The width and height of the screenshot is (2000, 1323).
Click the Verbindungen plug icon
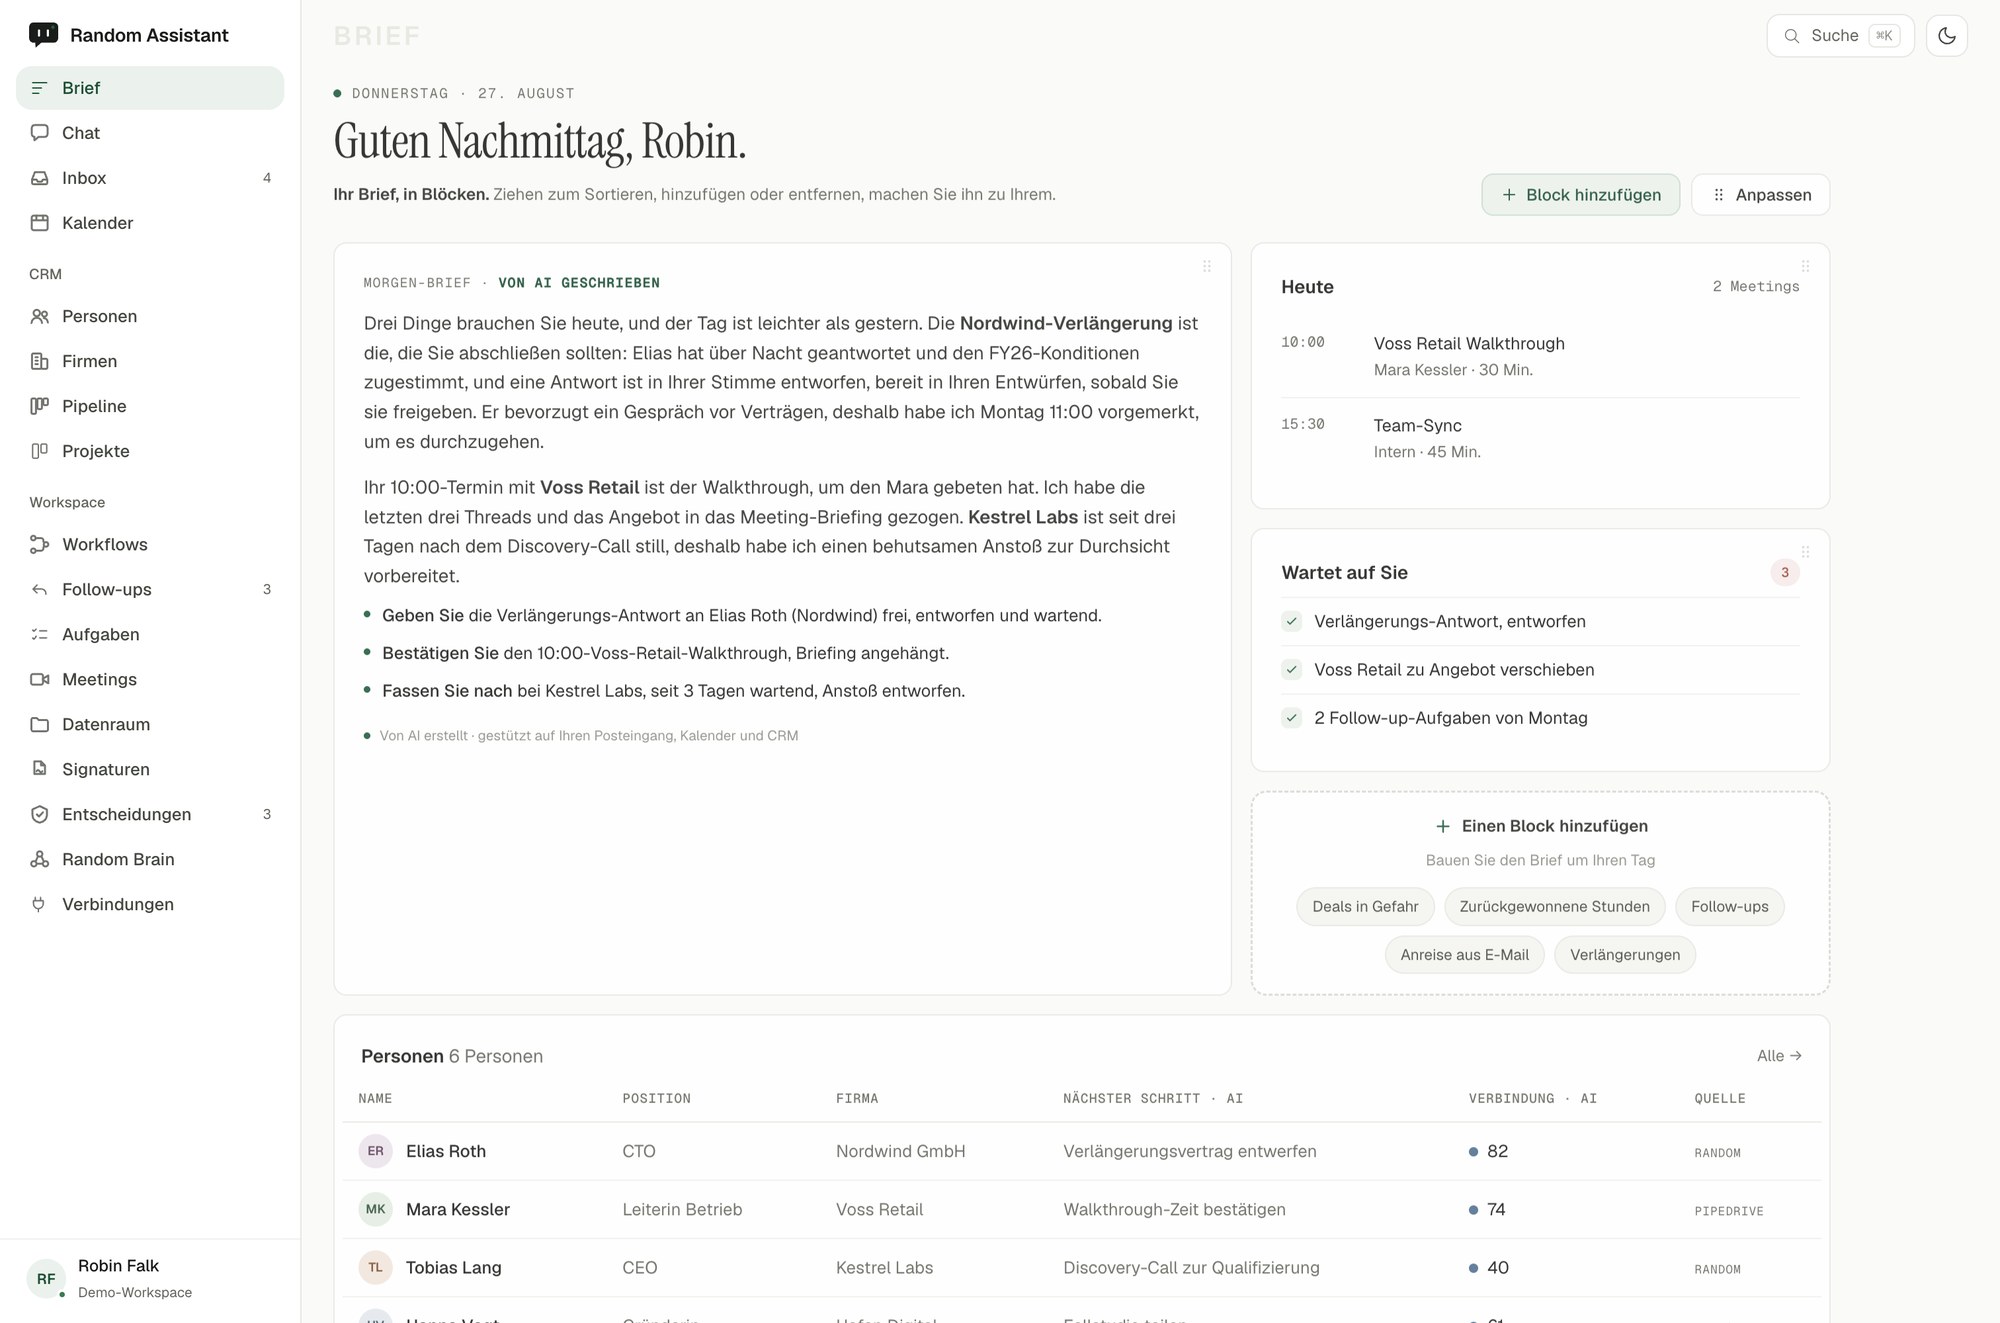click(40, 904)
